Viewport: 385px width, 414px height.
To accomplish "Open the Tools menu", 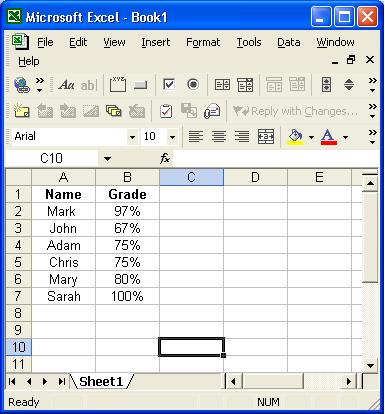I will (249, 42).
